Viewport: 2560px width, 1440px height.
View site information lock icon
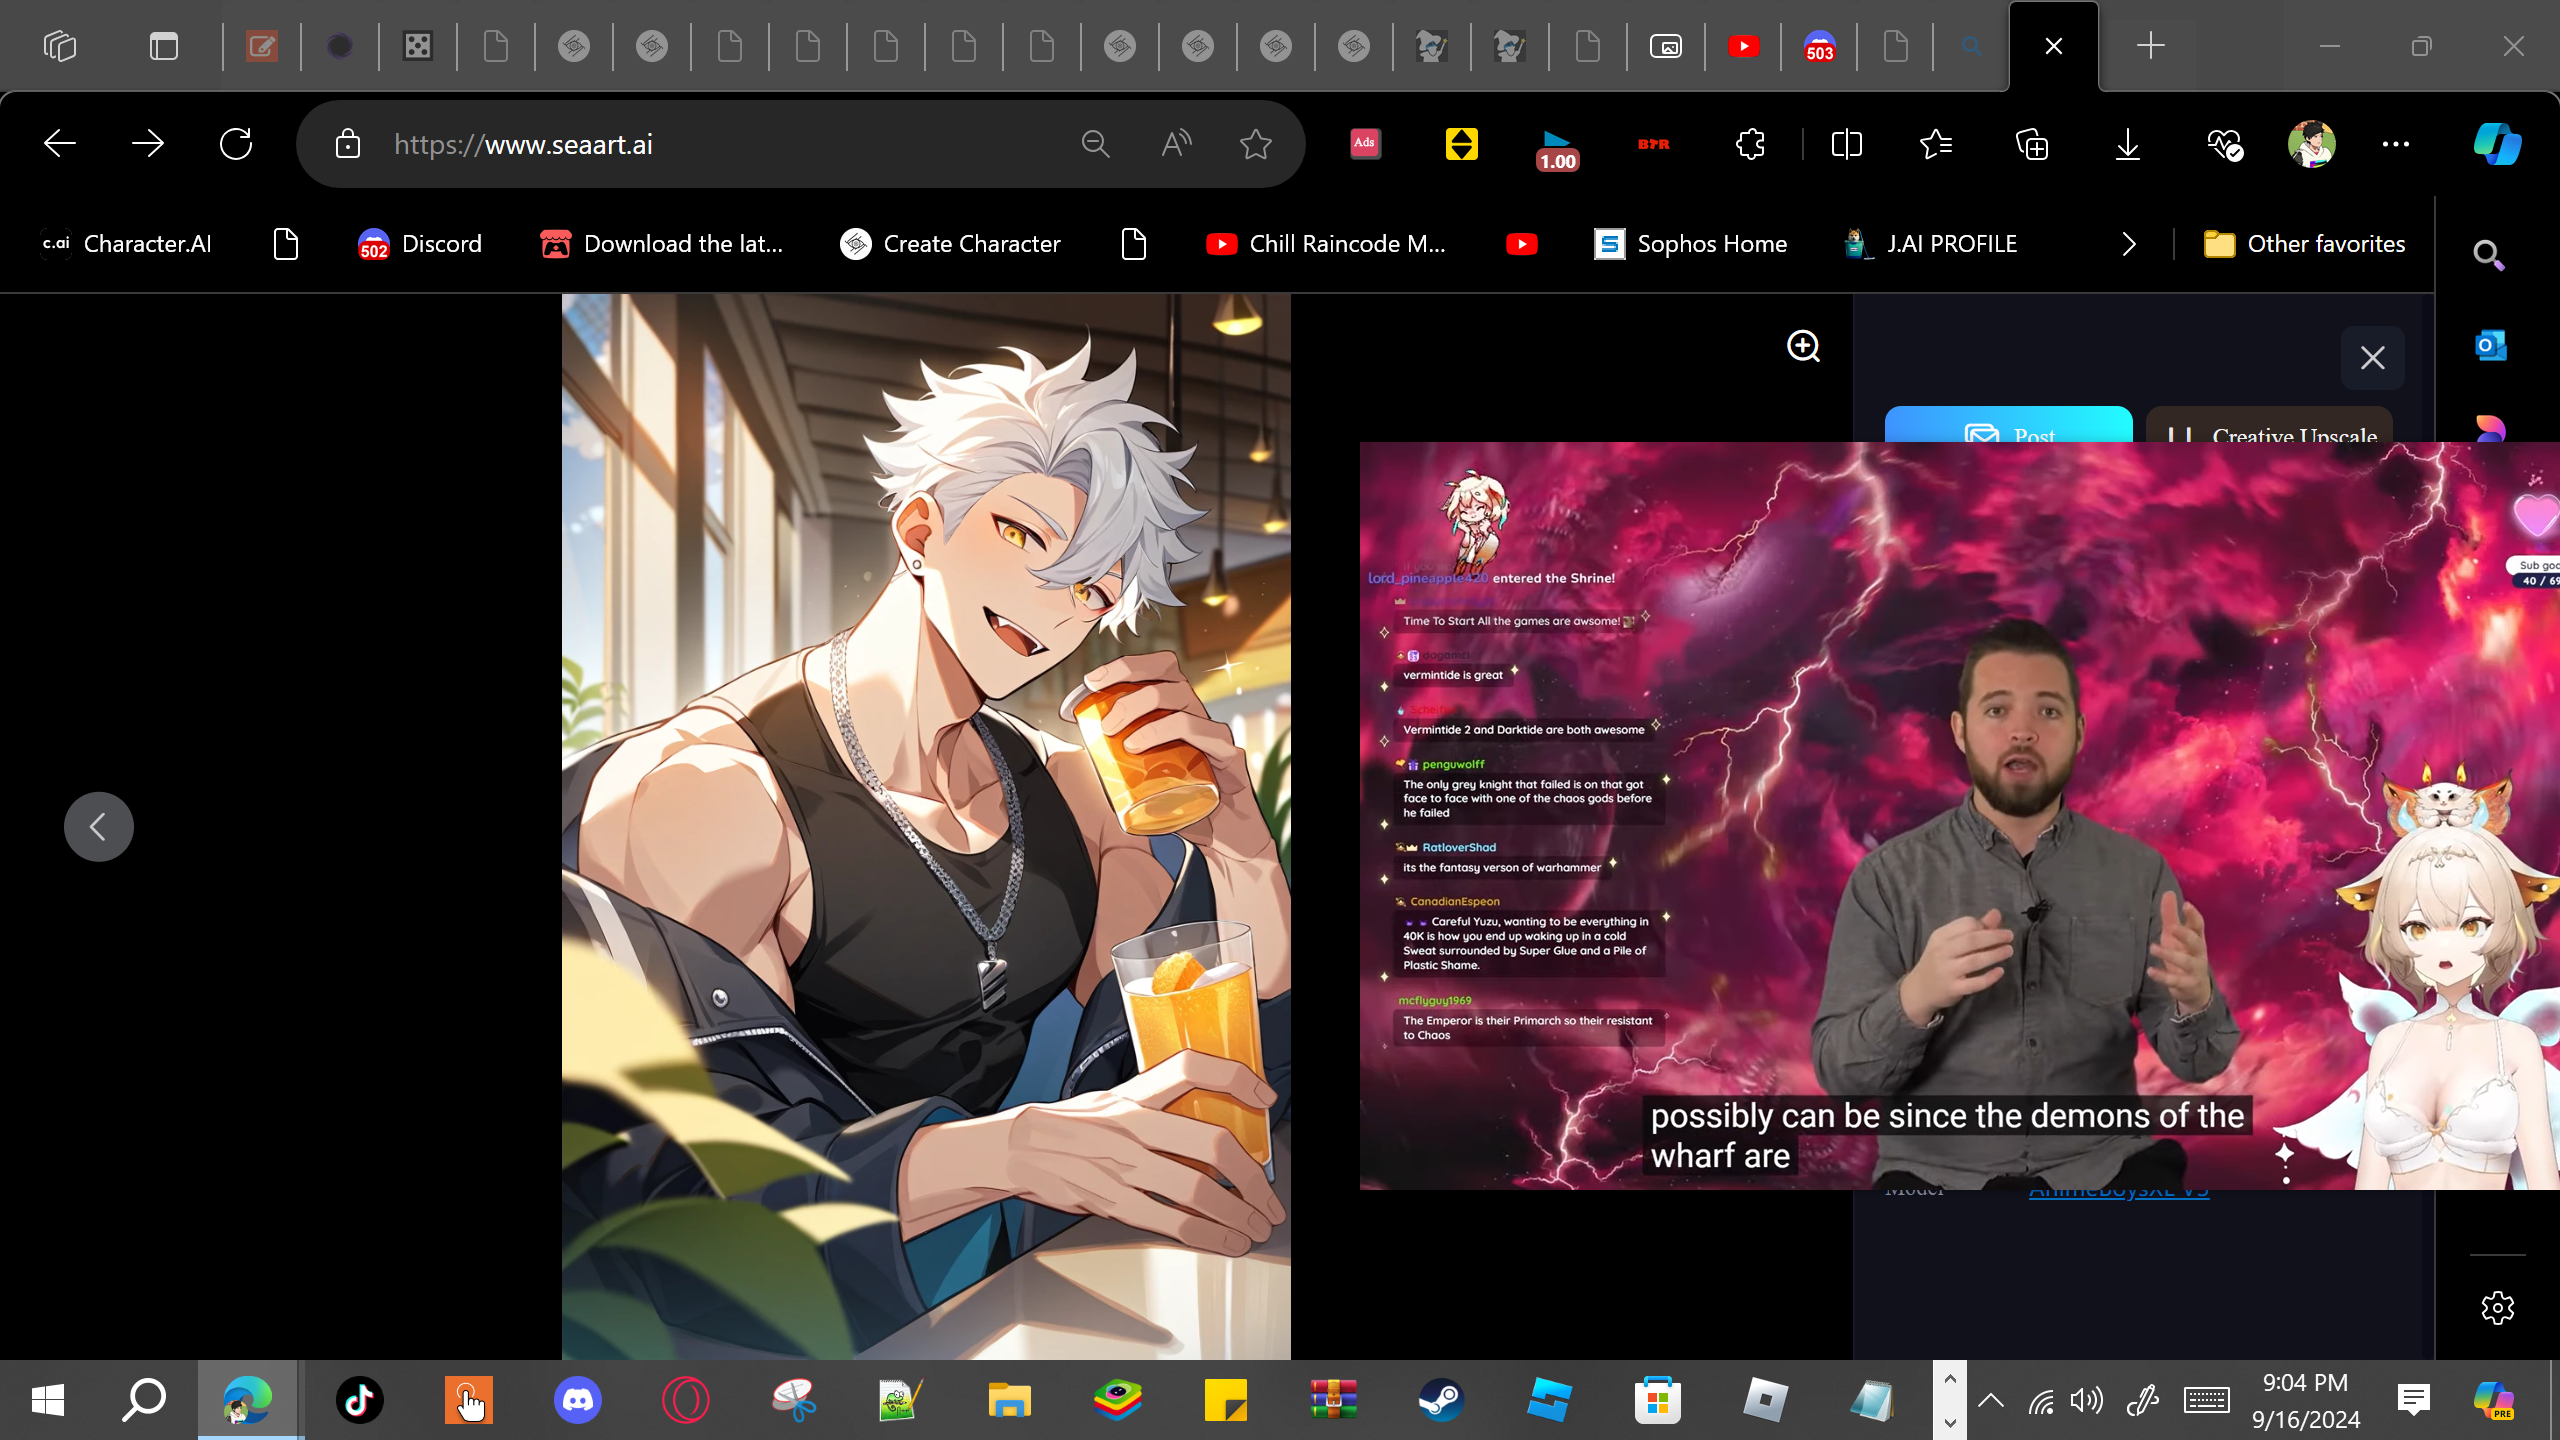(x=347, y=144)
